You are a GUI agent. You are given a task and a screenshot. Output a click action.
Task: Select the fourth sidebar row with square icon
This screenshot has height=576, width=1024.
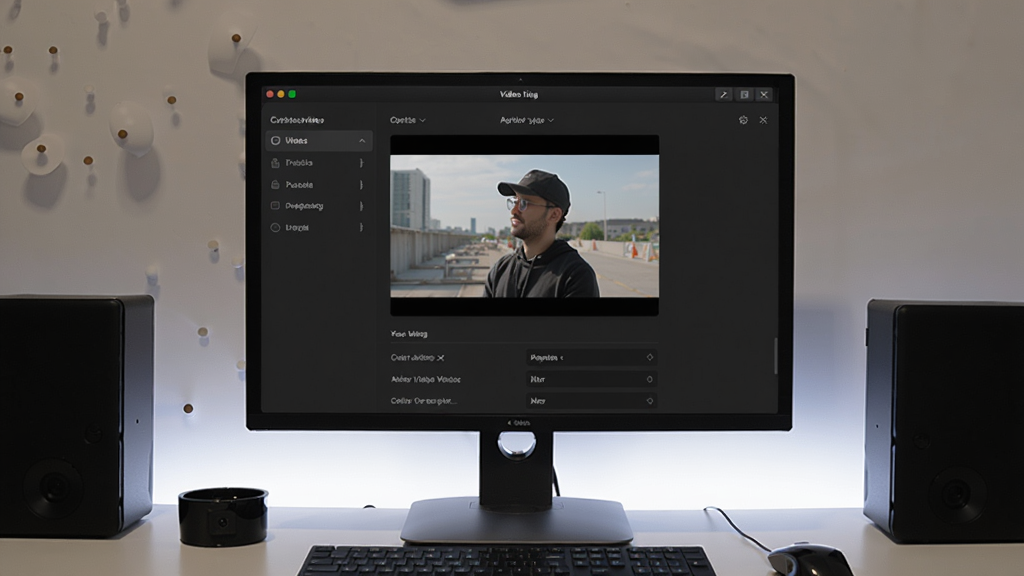319,206
